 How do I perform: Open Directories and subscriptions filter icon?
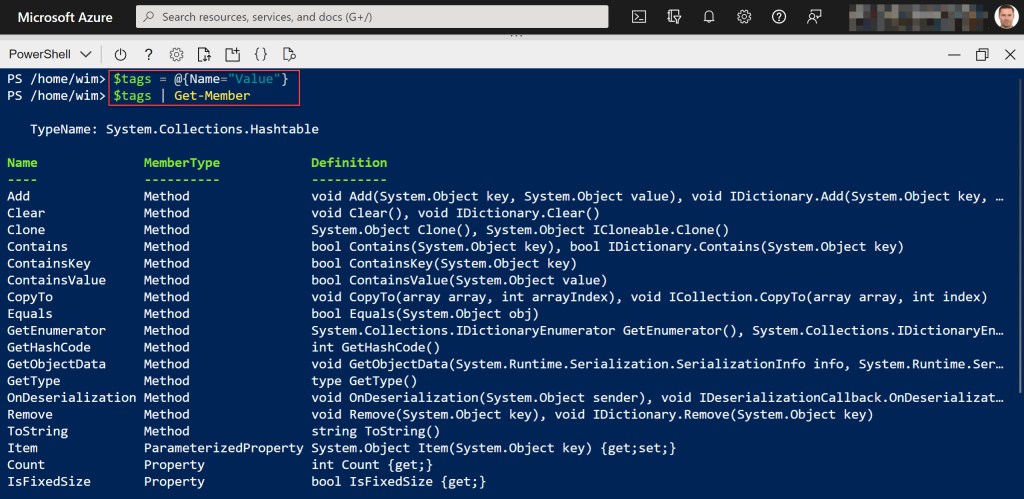(674, 17)
